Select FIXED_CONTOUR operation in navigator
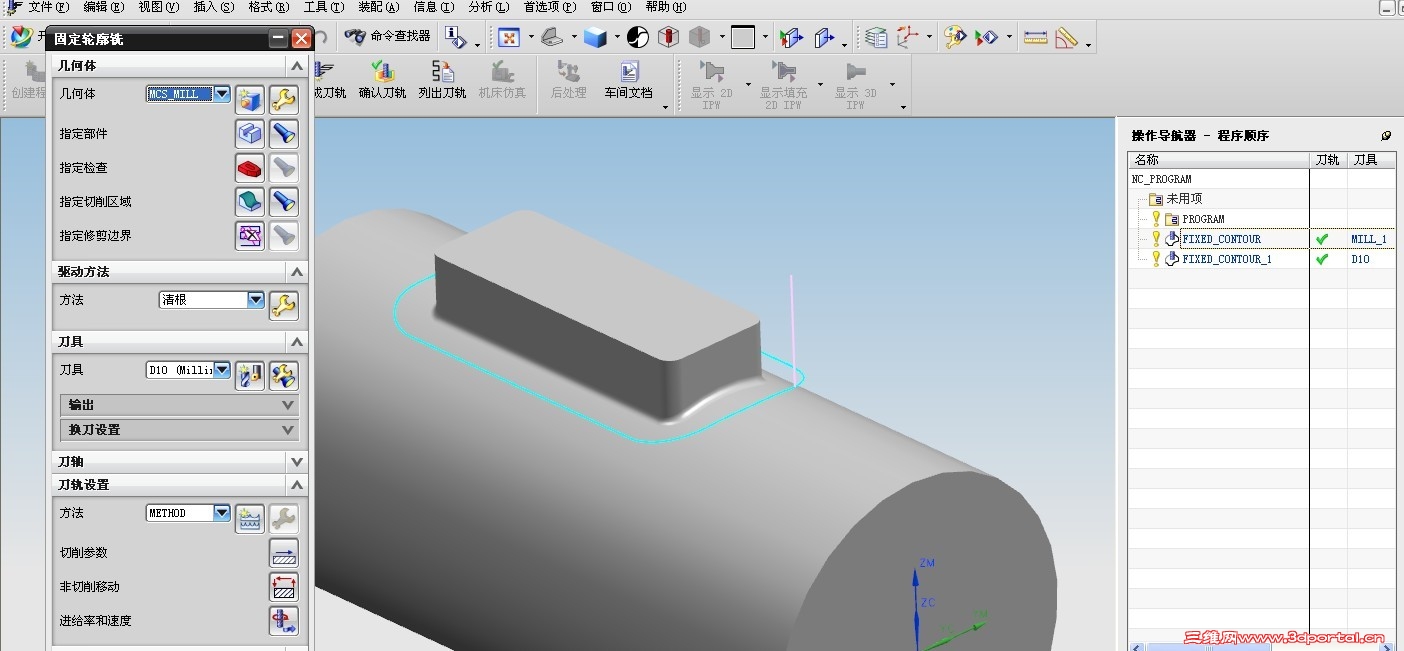1404x651 pixels. pyautogui.click(x=1221, y=239)
